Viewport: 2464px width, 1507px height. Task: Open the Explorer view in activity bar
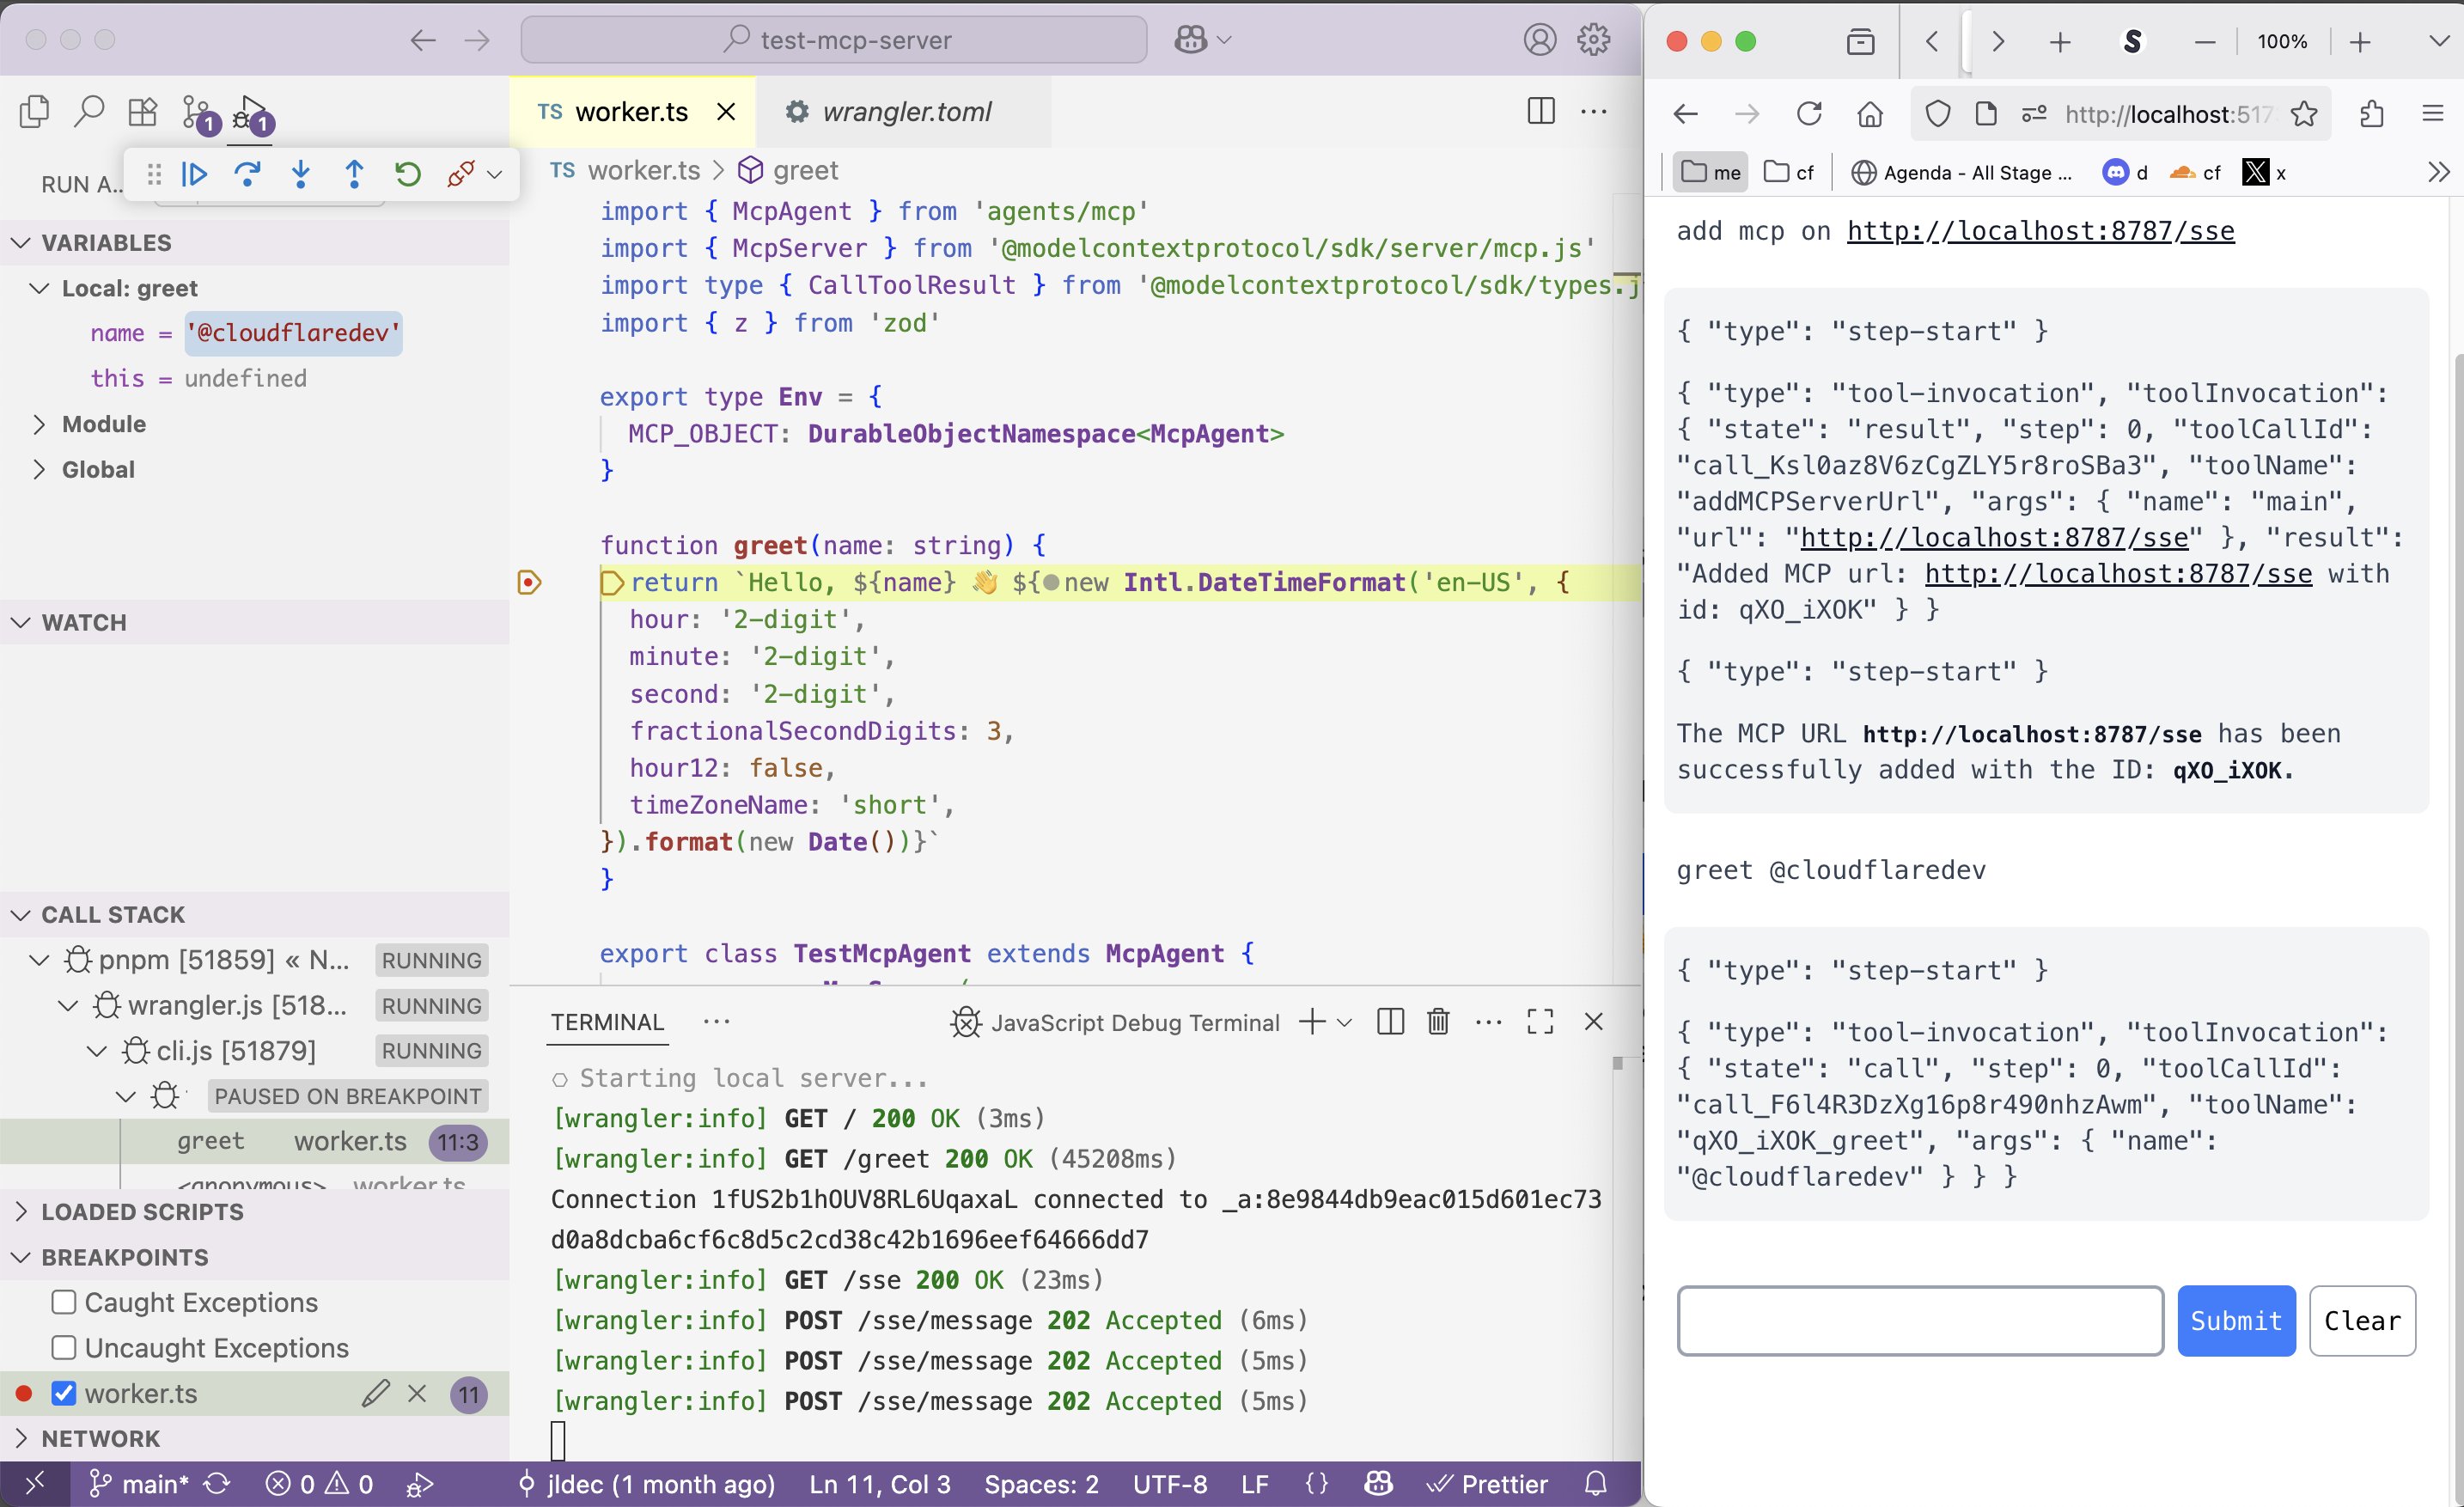coord(34,111)
